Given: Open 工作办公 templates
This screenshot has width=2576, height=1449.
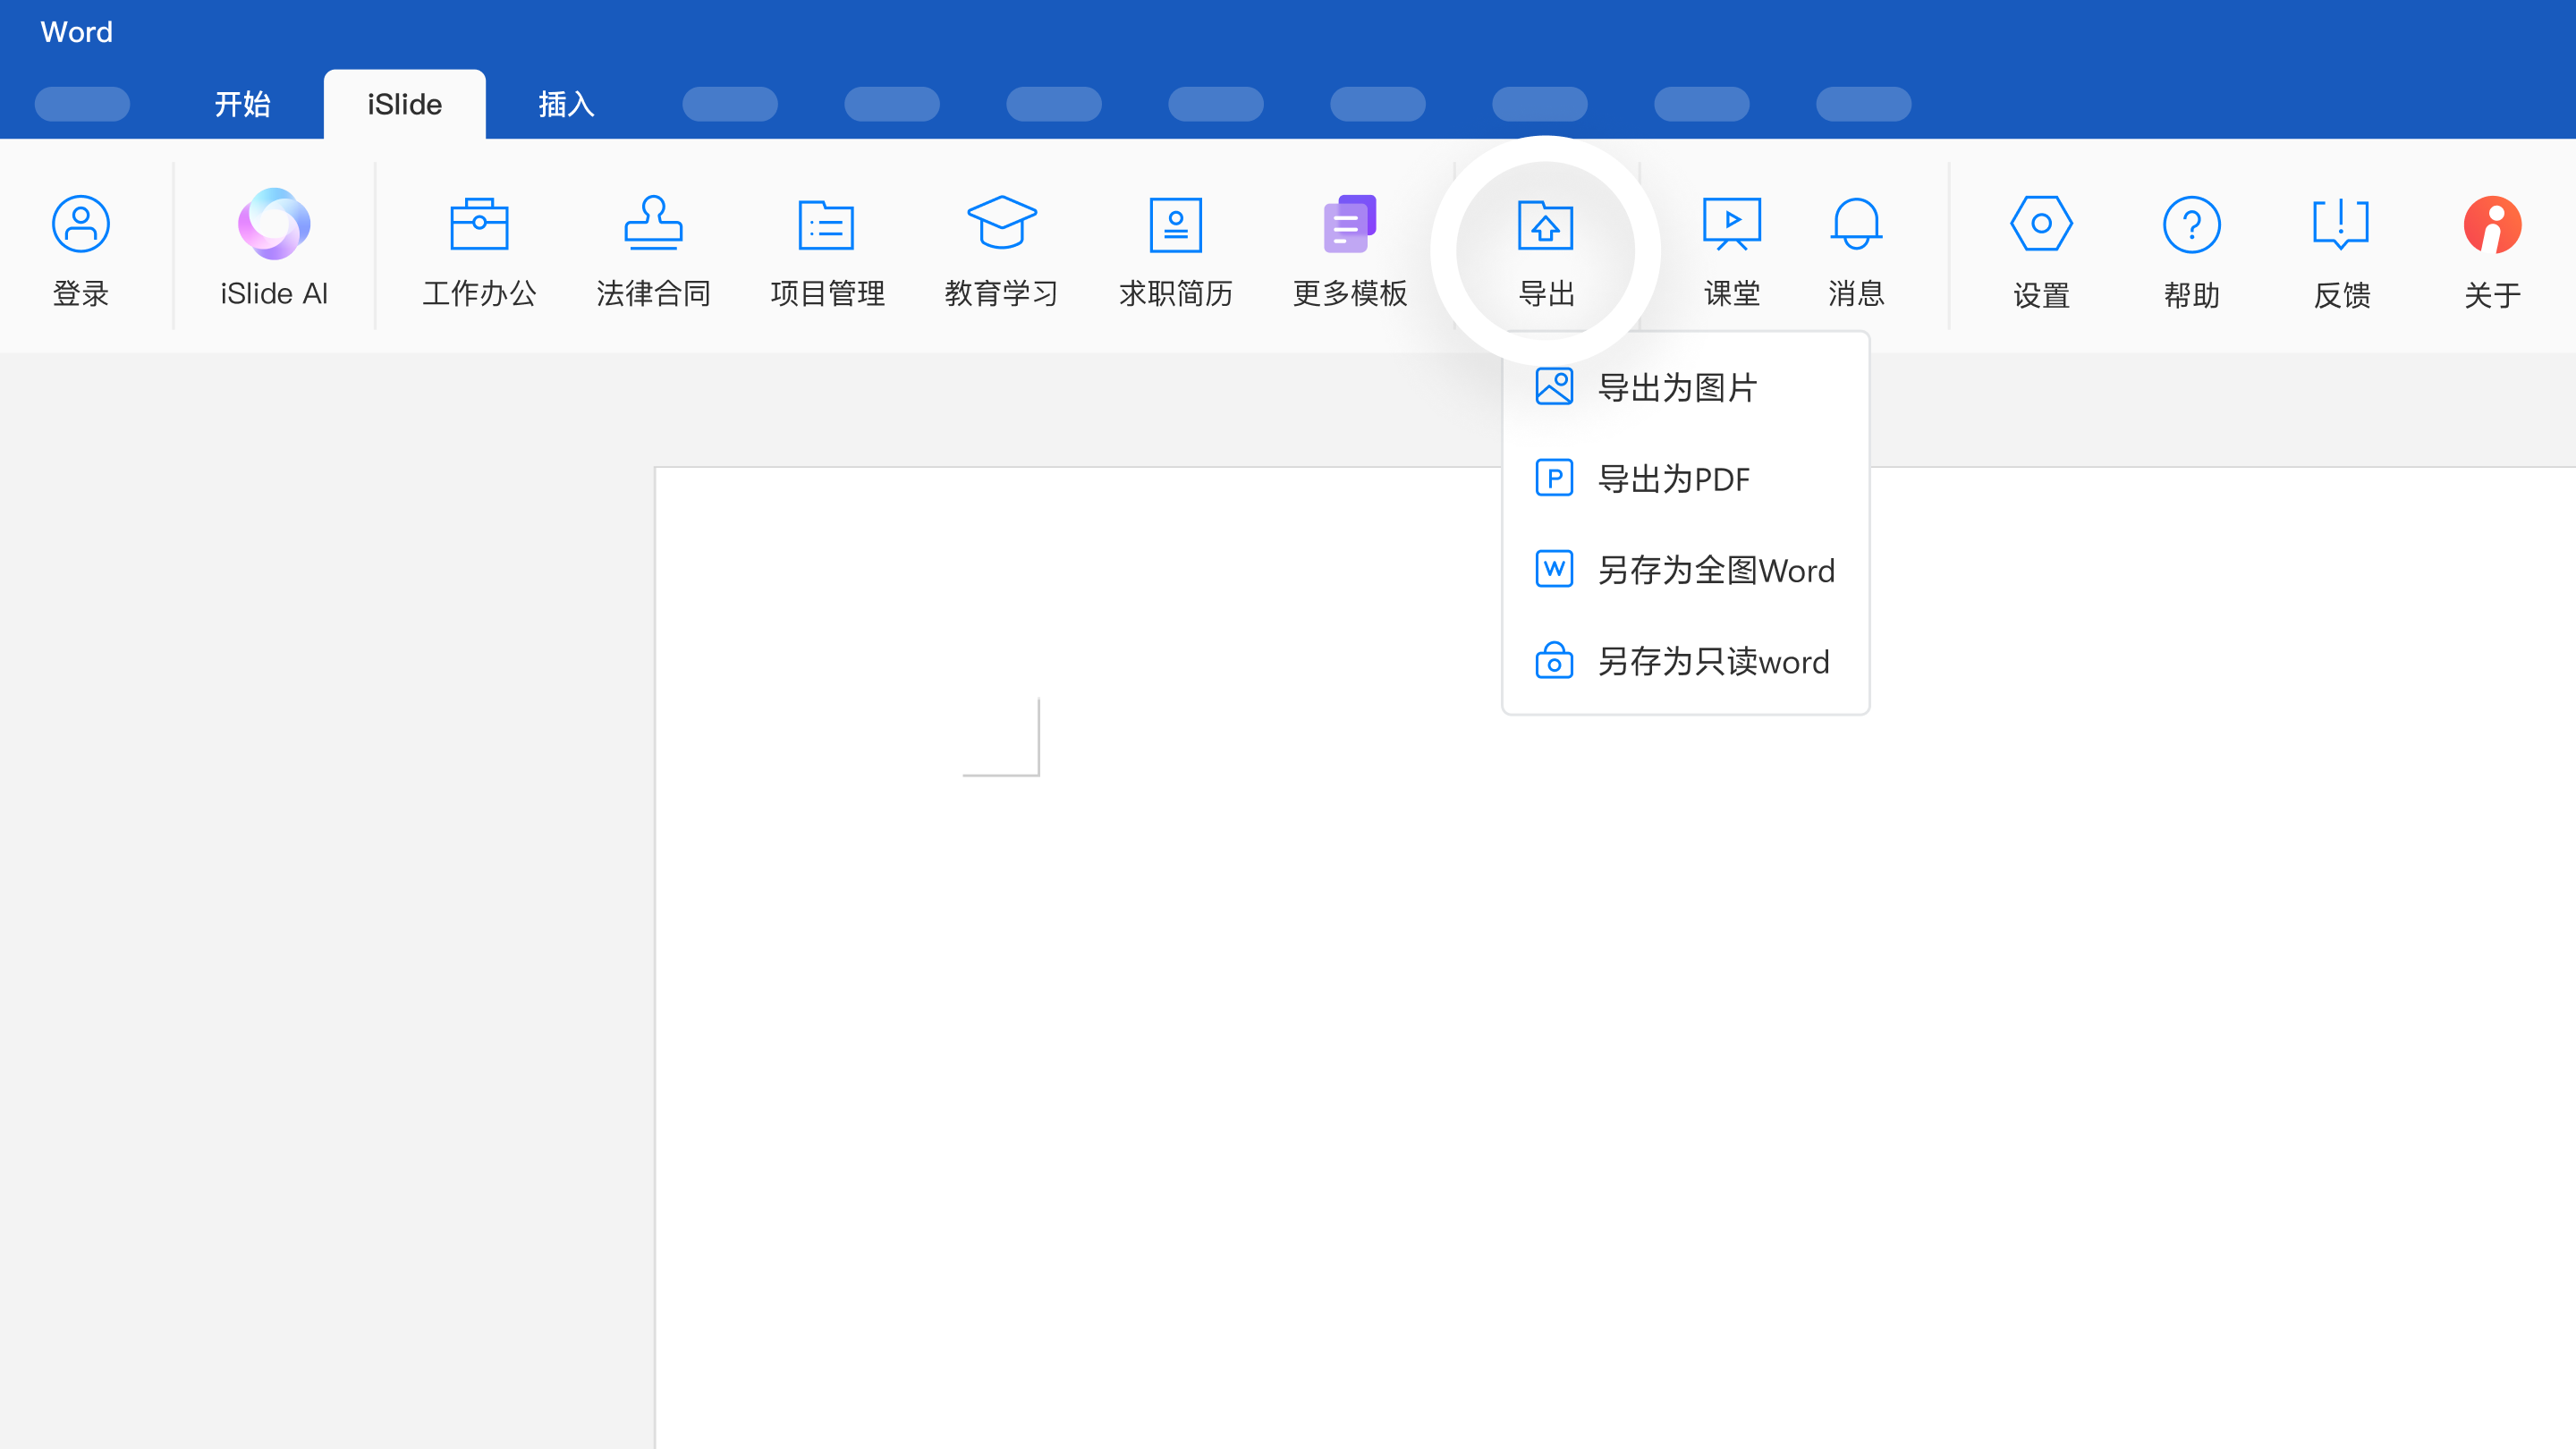Looking at the screenshot, I should [x=479, y=250].
